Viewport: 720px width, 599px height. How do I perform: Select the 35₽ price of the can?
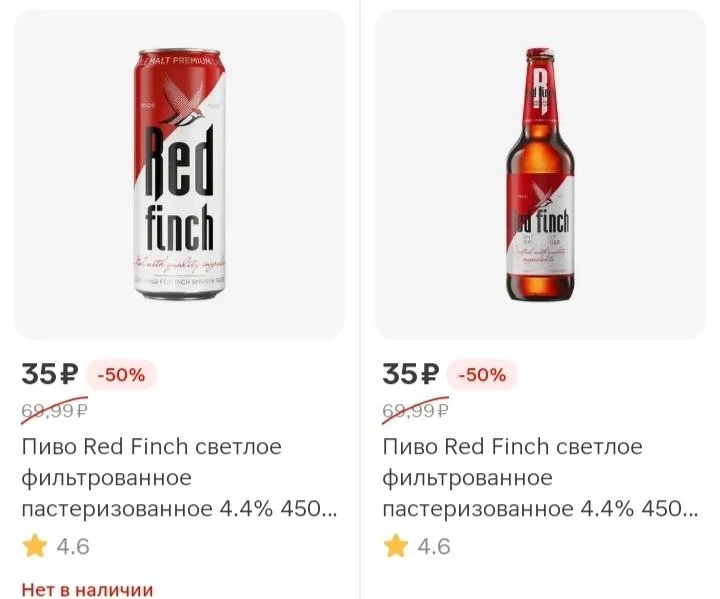50,374
